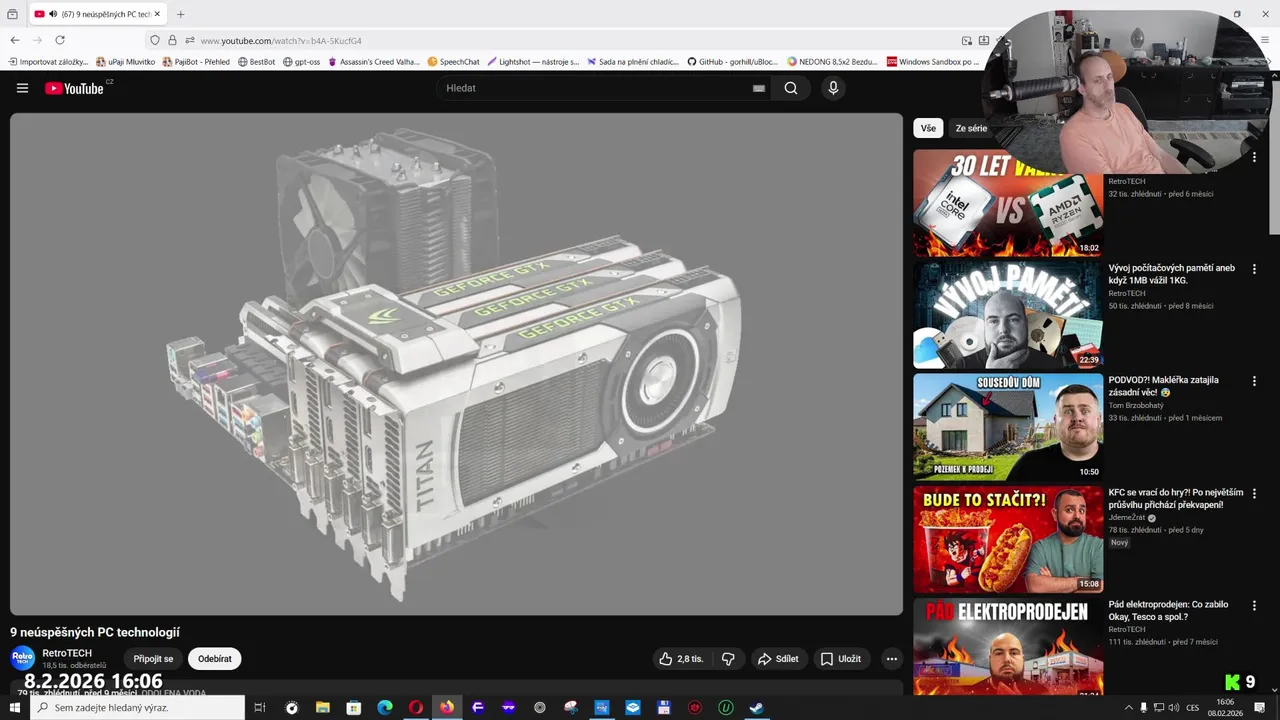Image resolution: width=1280 pixels, height=720 pixels.
Task: Open the Sousedův dům video thumbnail
Action: point(1008,427)
